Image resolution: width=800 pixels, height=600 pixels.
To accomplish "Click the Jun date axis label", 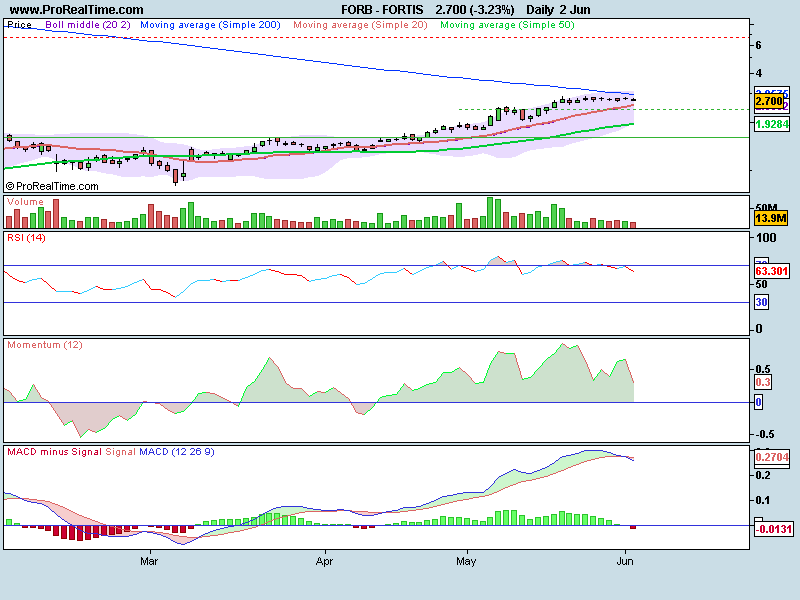I will (x=625, y=561).
